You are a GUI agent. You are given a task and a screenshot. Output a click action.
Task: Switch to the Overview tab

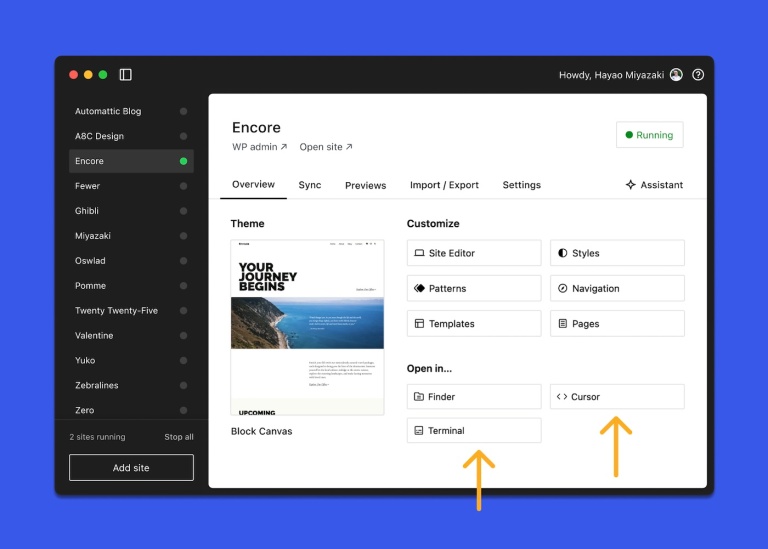[x=253, y=184]
